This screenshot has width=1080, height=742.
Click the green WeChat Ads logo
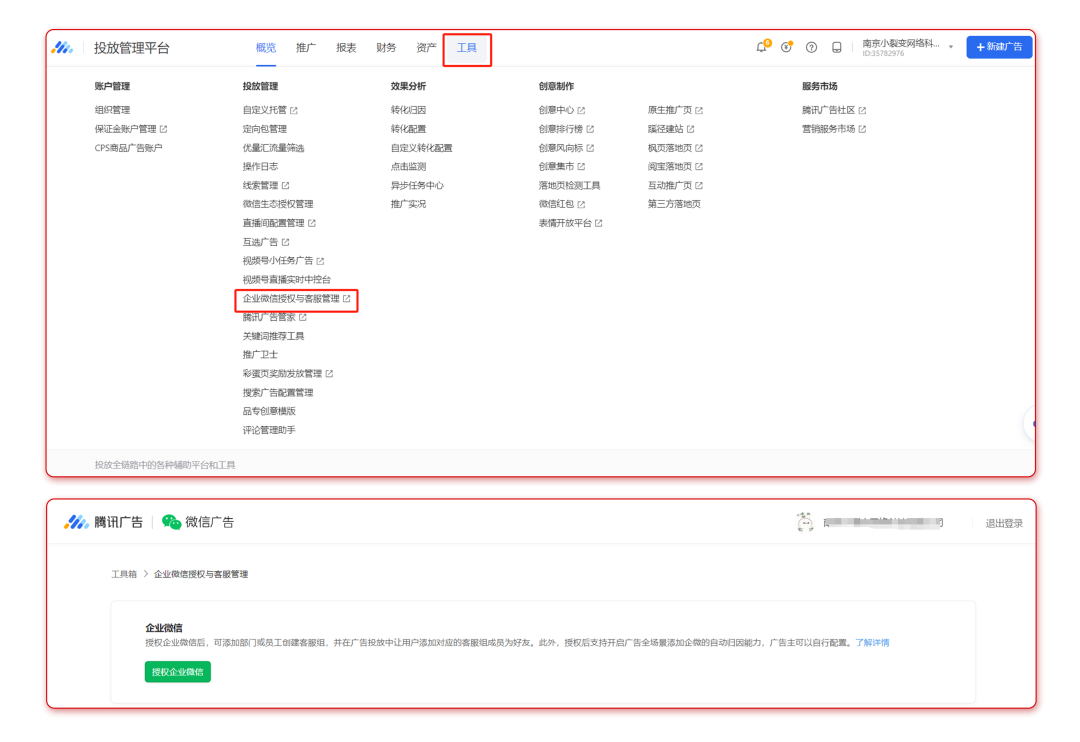172,522
